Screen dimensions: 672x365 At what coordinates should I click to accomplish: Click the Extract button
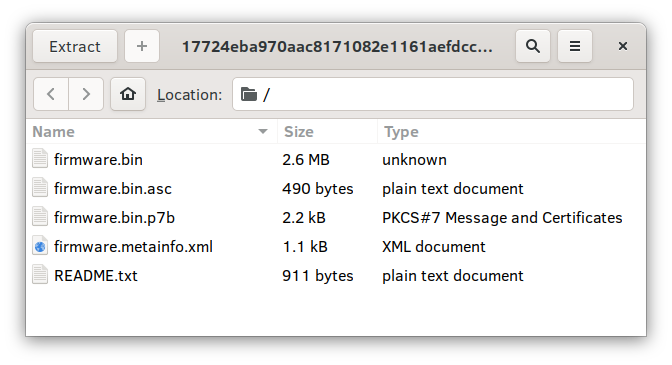(75, 46)
